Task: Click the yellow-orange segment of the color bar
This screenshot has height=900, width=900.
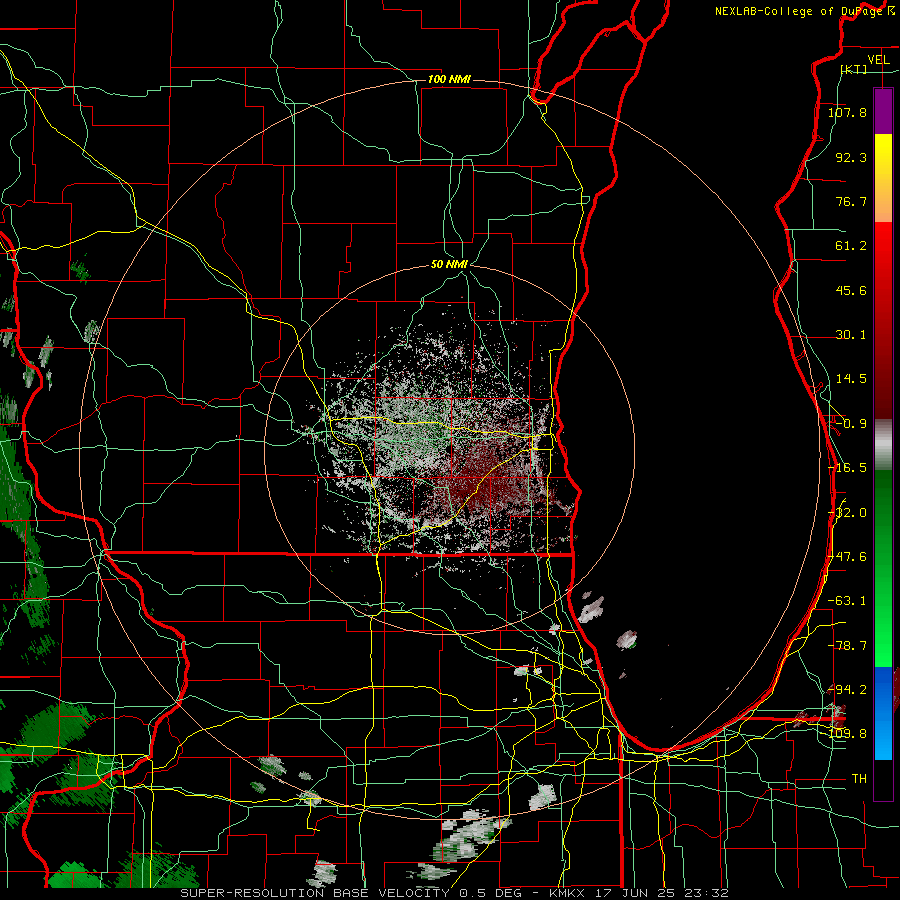Action: [883, 178]
